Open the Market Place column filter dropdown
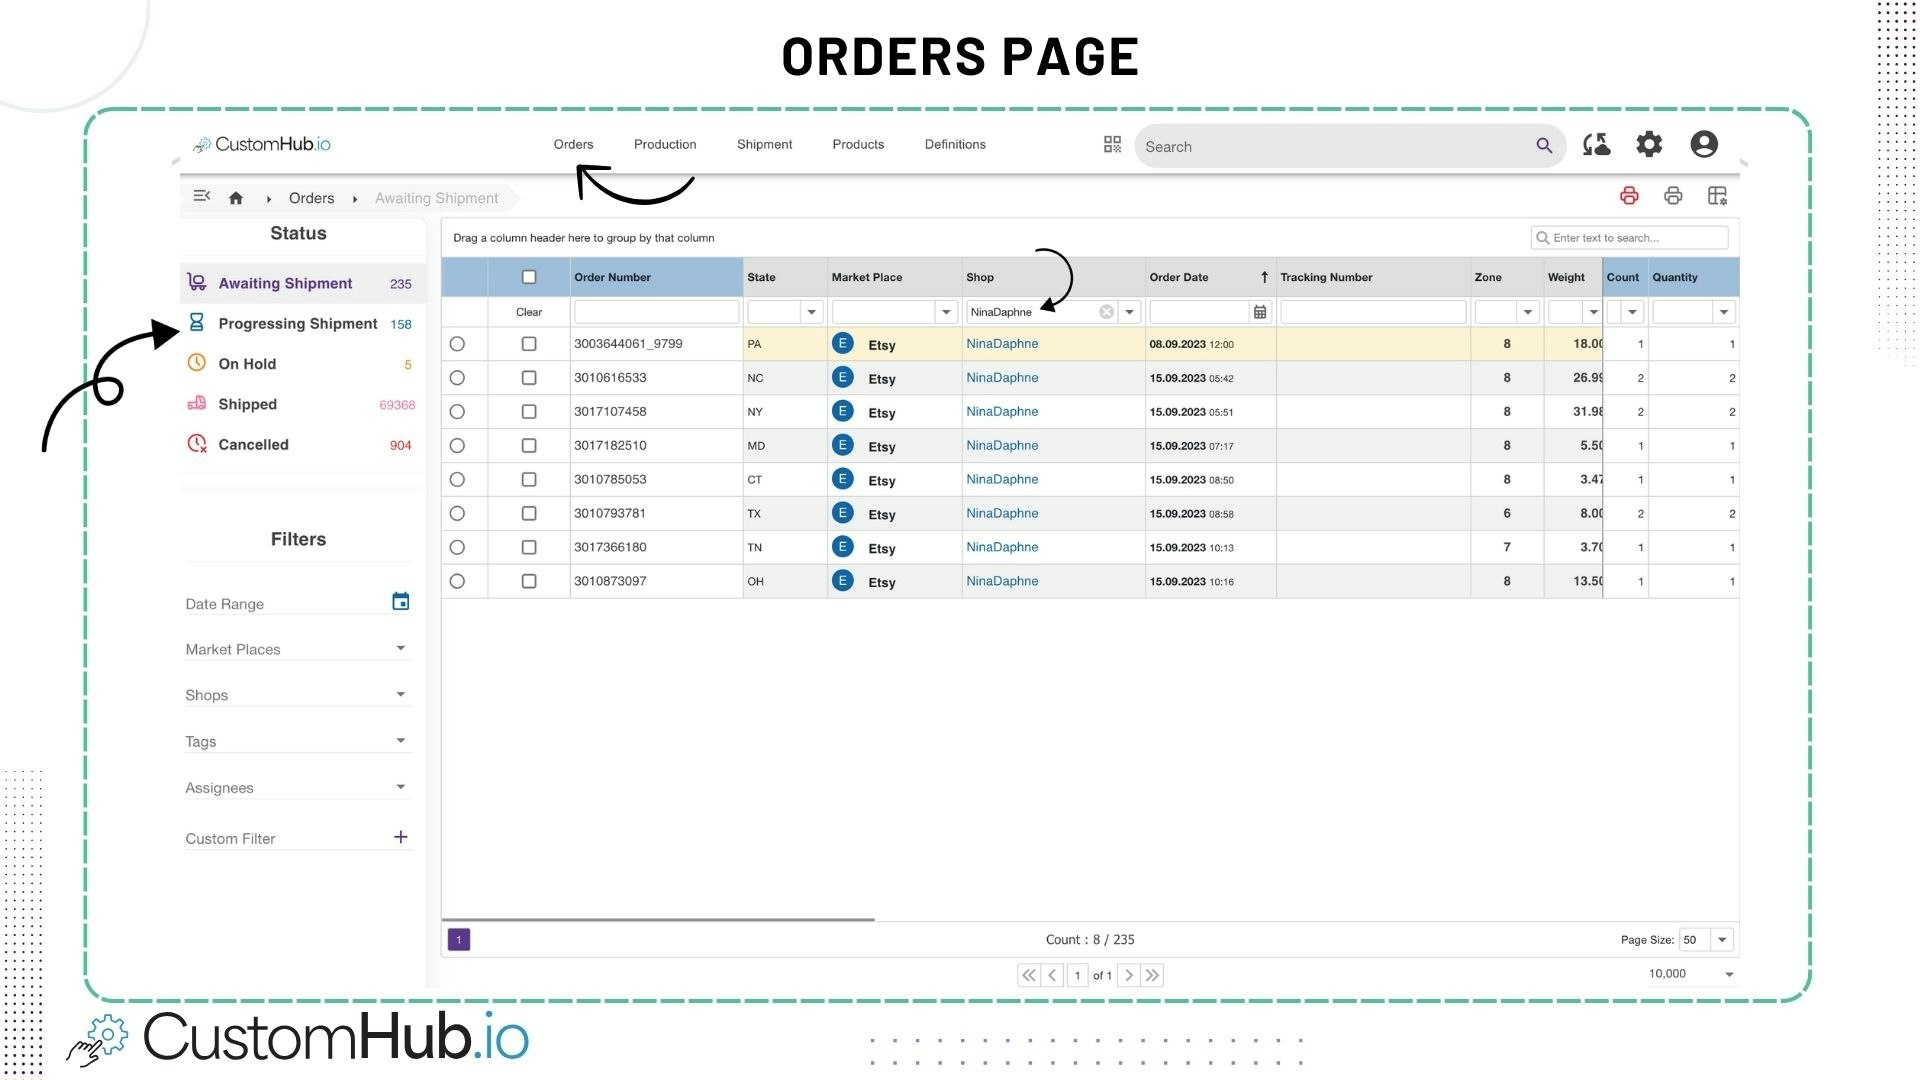The image size is (1920, 1080). [x=945, y=312]
